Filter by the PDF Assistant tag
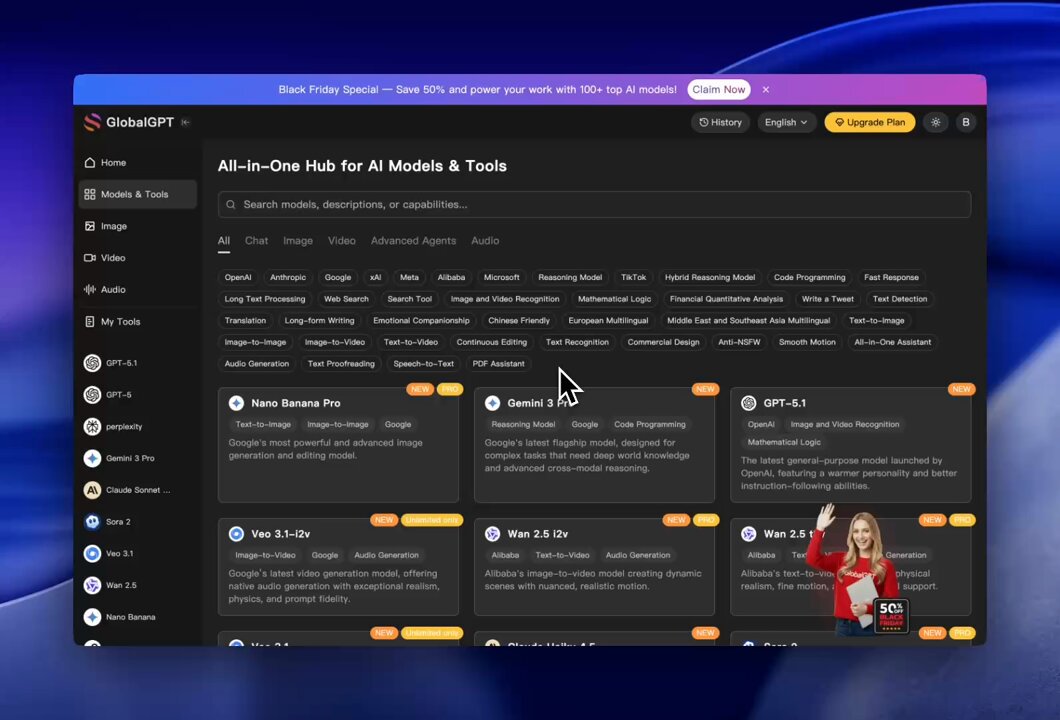The width and height of the screenshot is (1060, 720). click(498, 364)
